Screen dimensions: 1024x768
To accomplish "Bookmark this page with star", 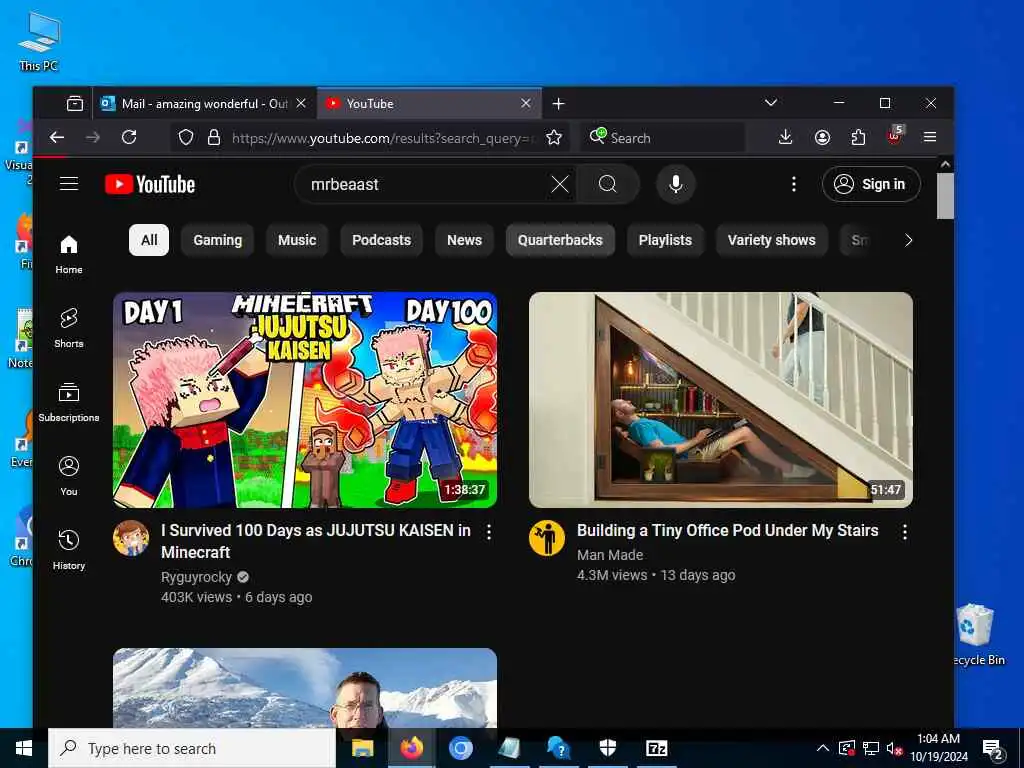I will [x=554, y=137].
